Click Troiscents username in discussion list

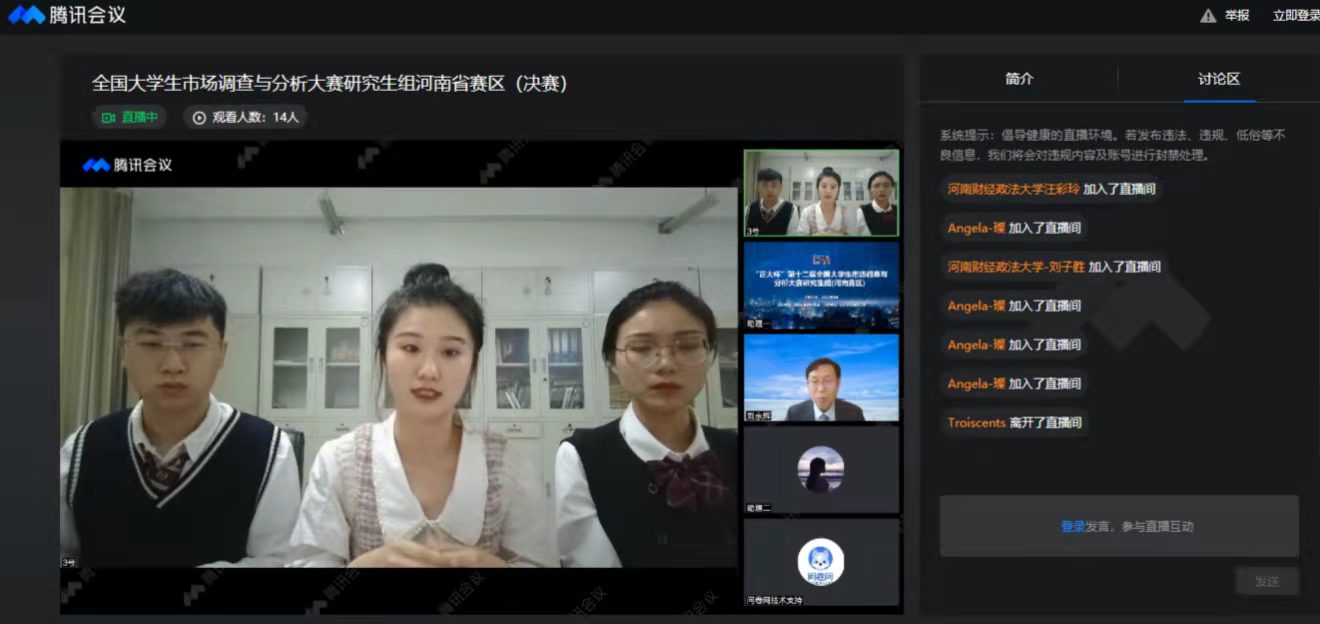pos(976,423)
